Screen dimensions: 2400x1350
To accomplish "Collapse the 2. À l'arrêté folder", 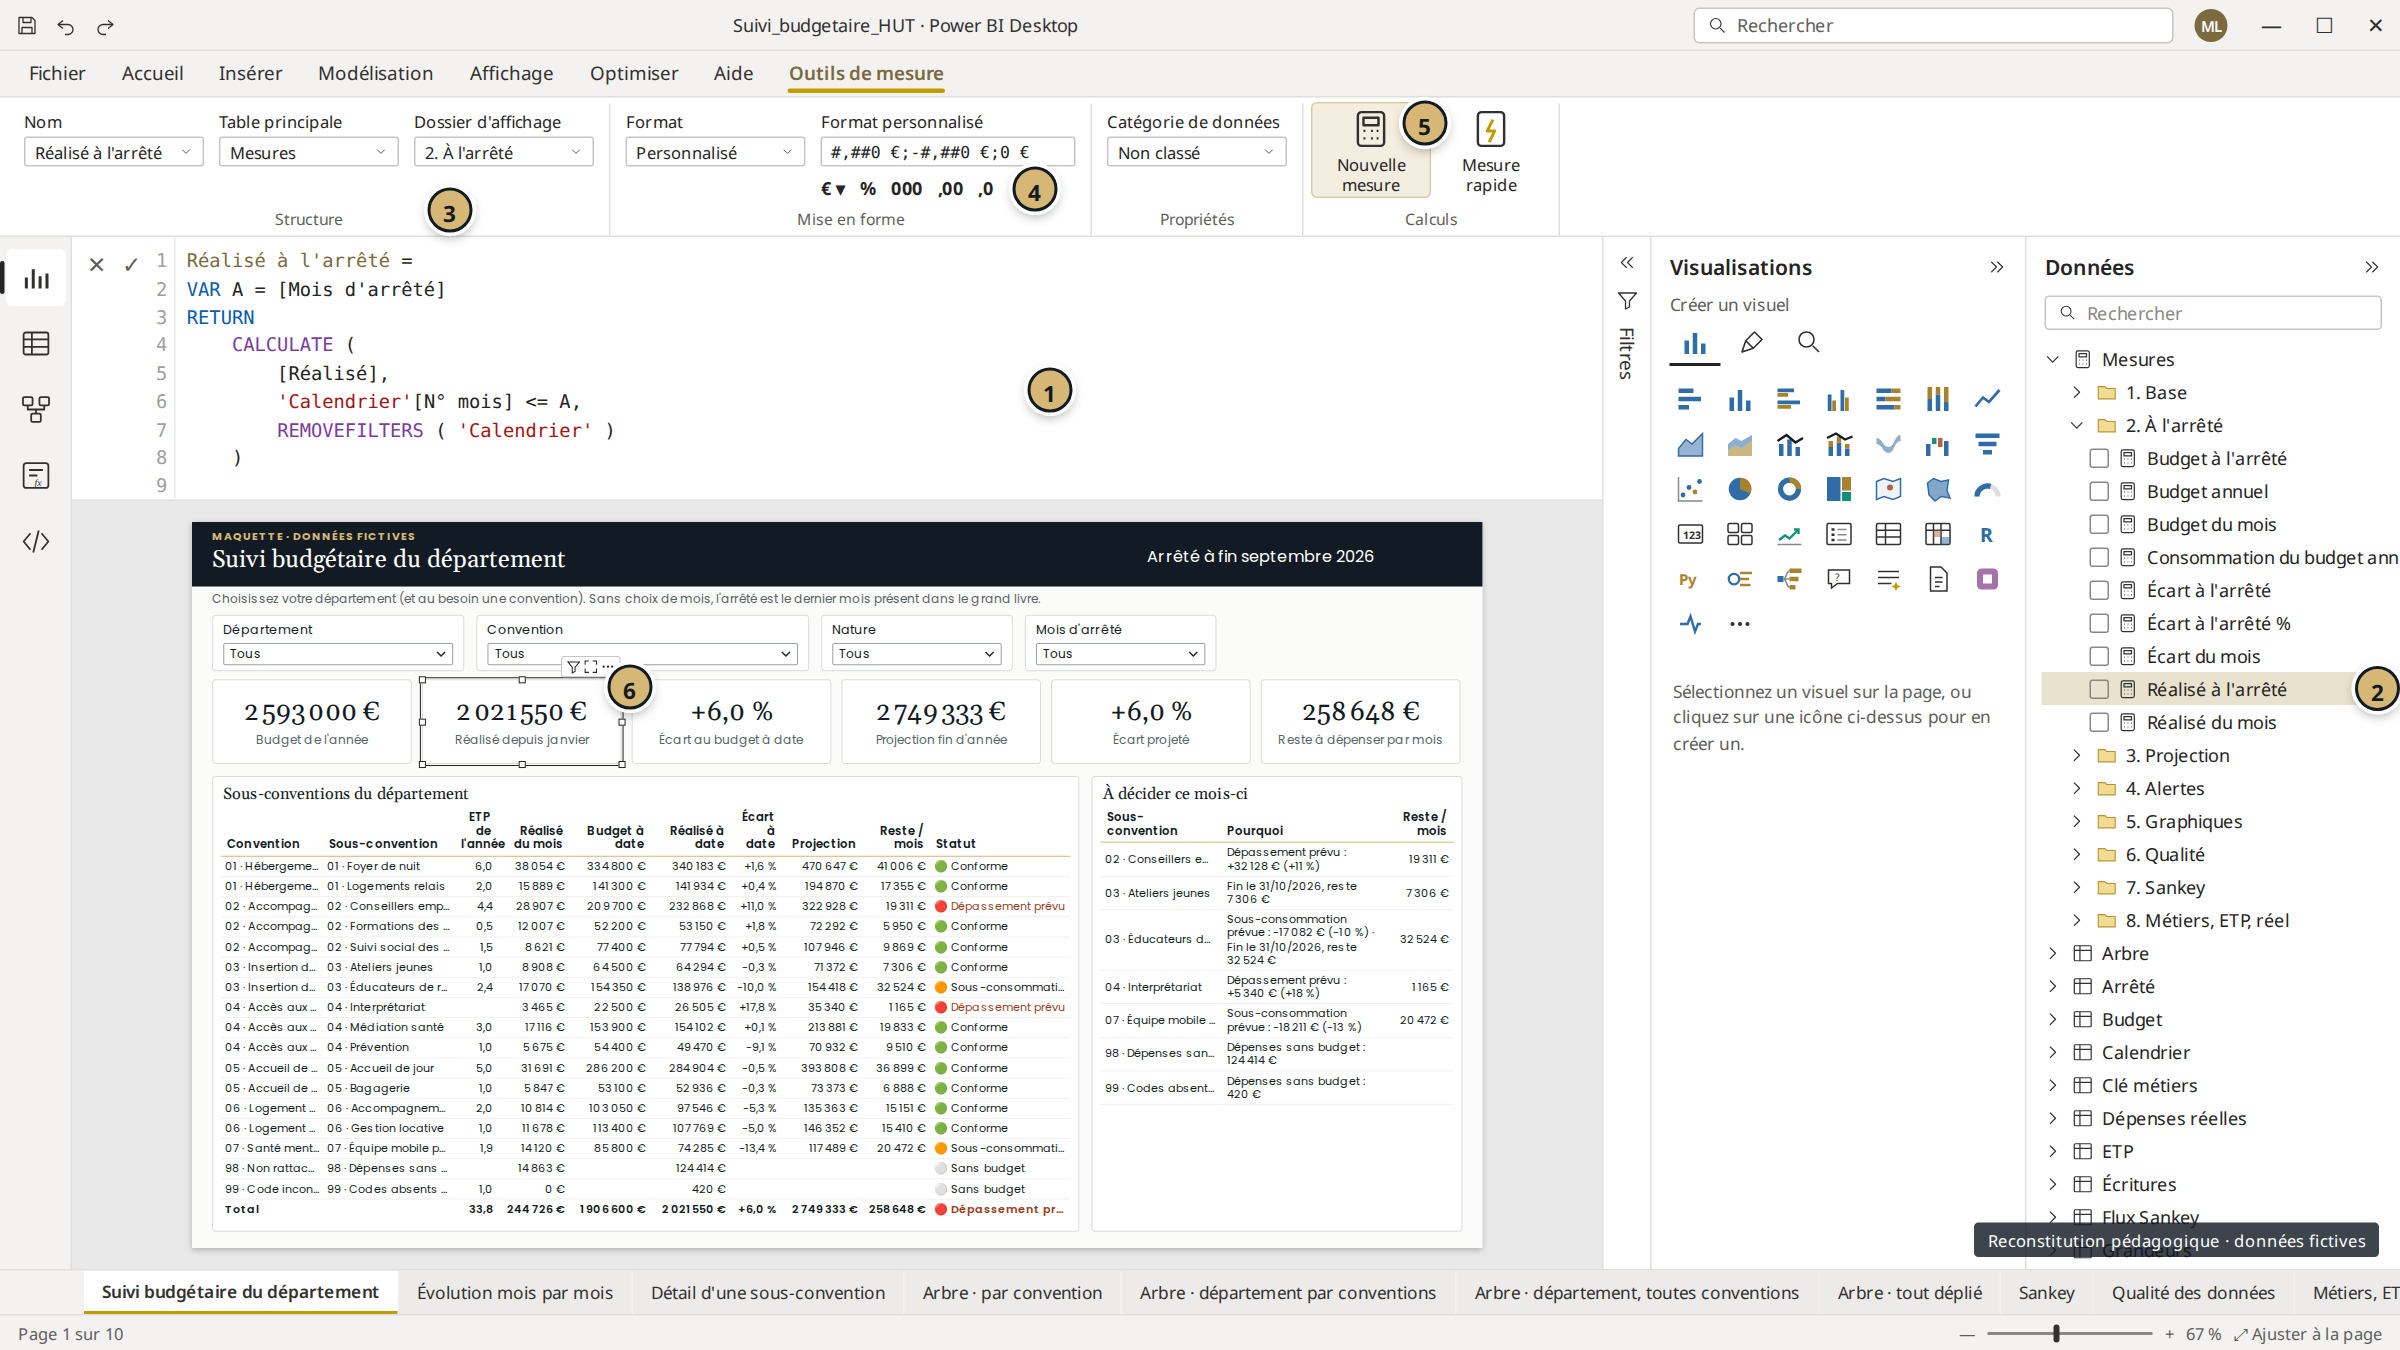I will click(2077, 425).
